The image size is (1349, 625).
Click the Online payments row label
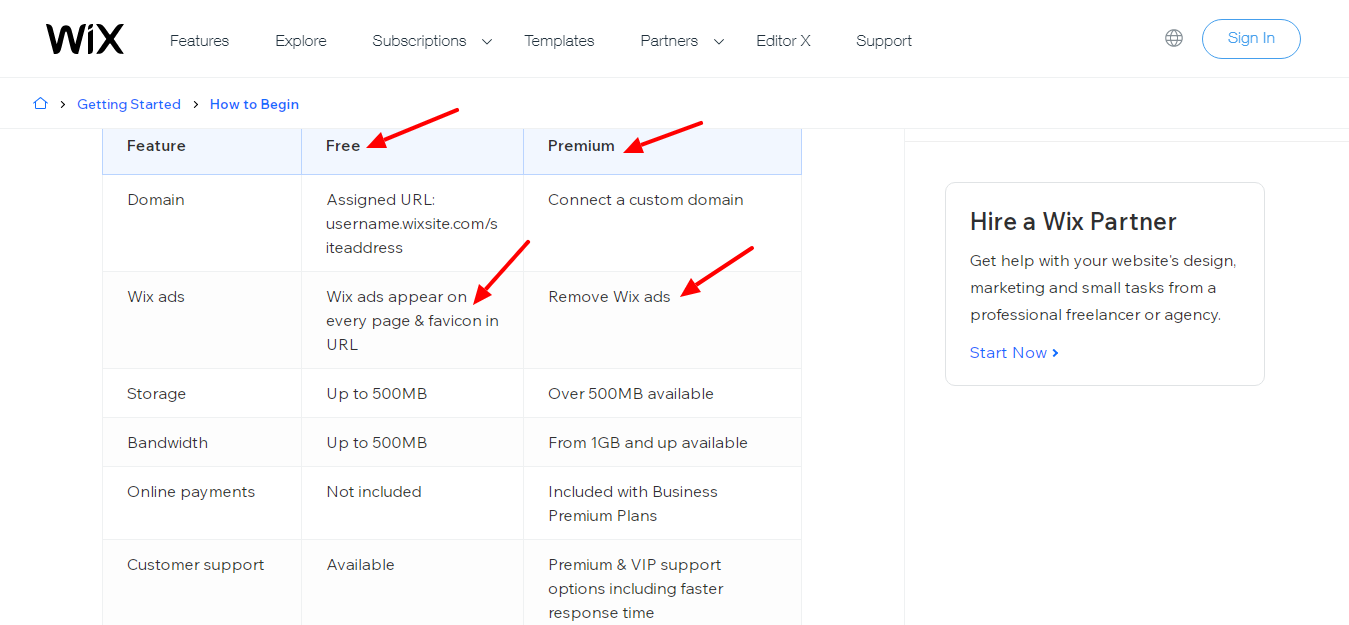click(x=190, y=491)
